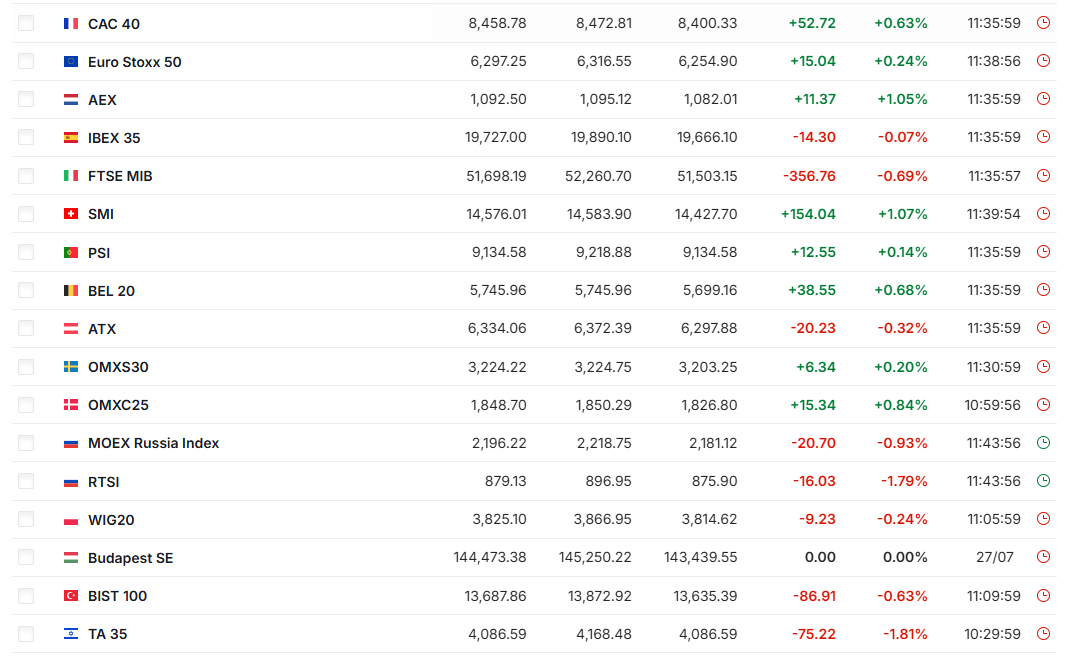The height and width of the screenshot is (658, 1085).
Task: Click the red clock icon in the WIG20 row
Action: (1043, 519)
